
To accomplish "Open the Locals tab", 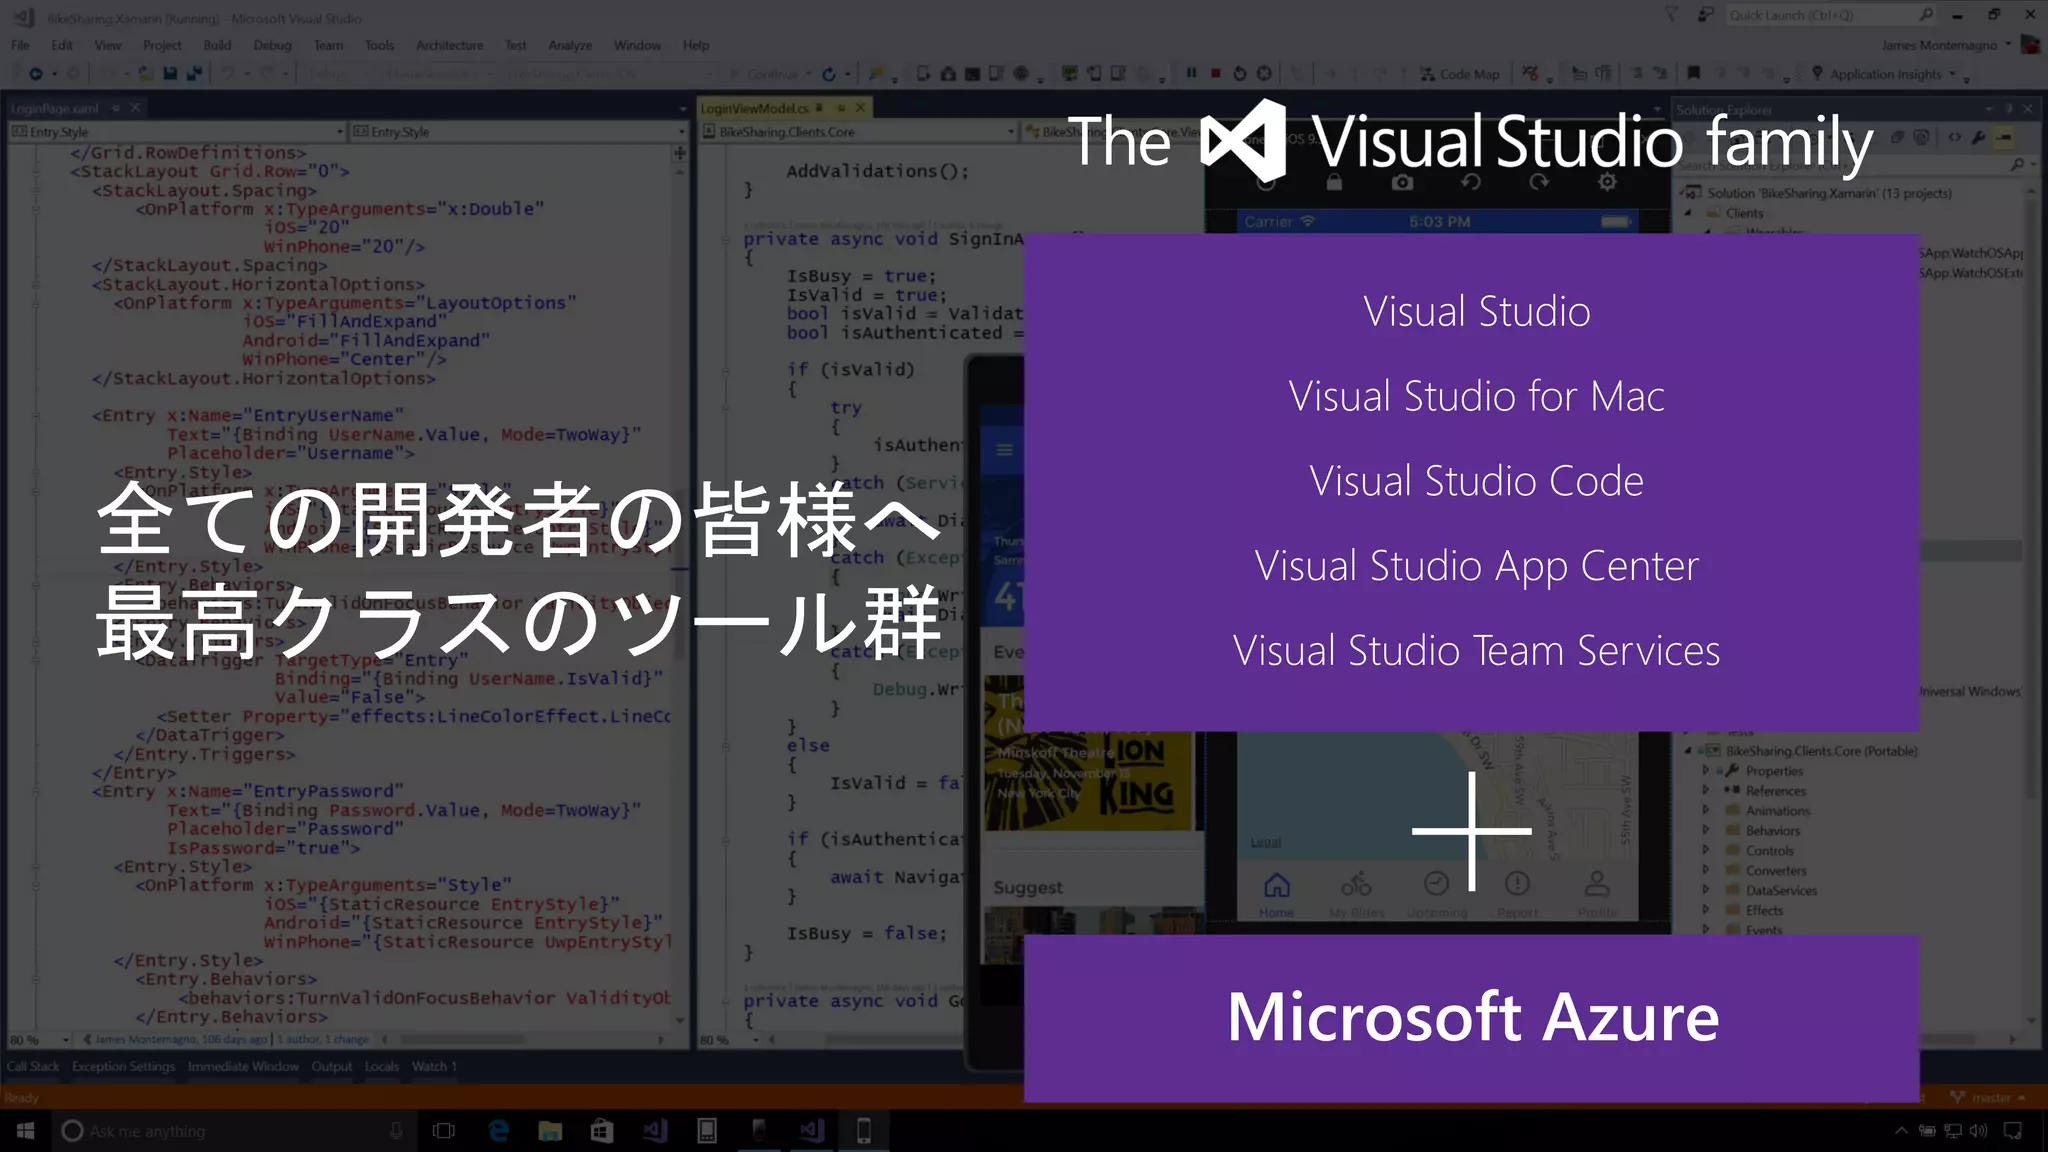I will pos(381,1067).
